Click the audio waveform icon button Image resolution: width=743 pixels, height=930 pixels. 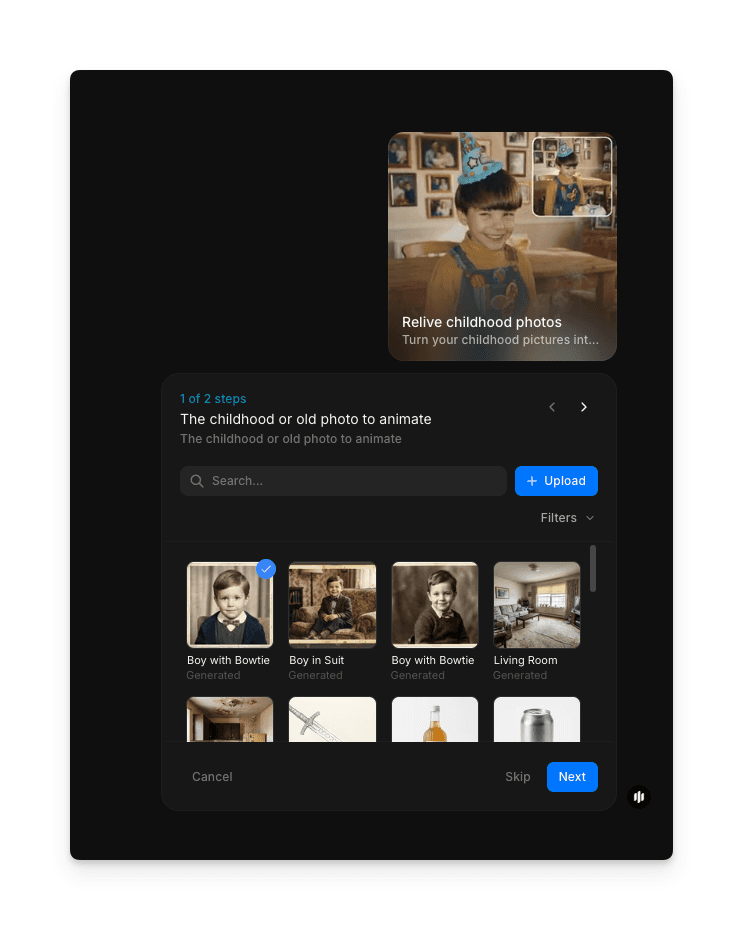coord(639,797)
